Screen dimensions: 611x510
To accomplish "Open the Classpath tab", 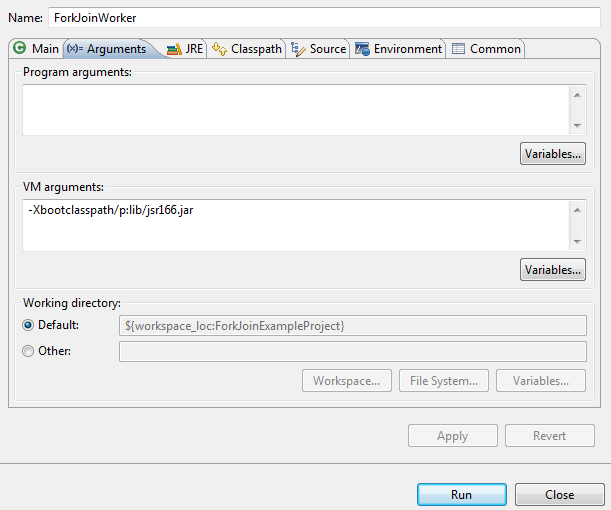I will pyautogui.click(x=246, y=49).
